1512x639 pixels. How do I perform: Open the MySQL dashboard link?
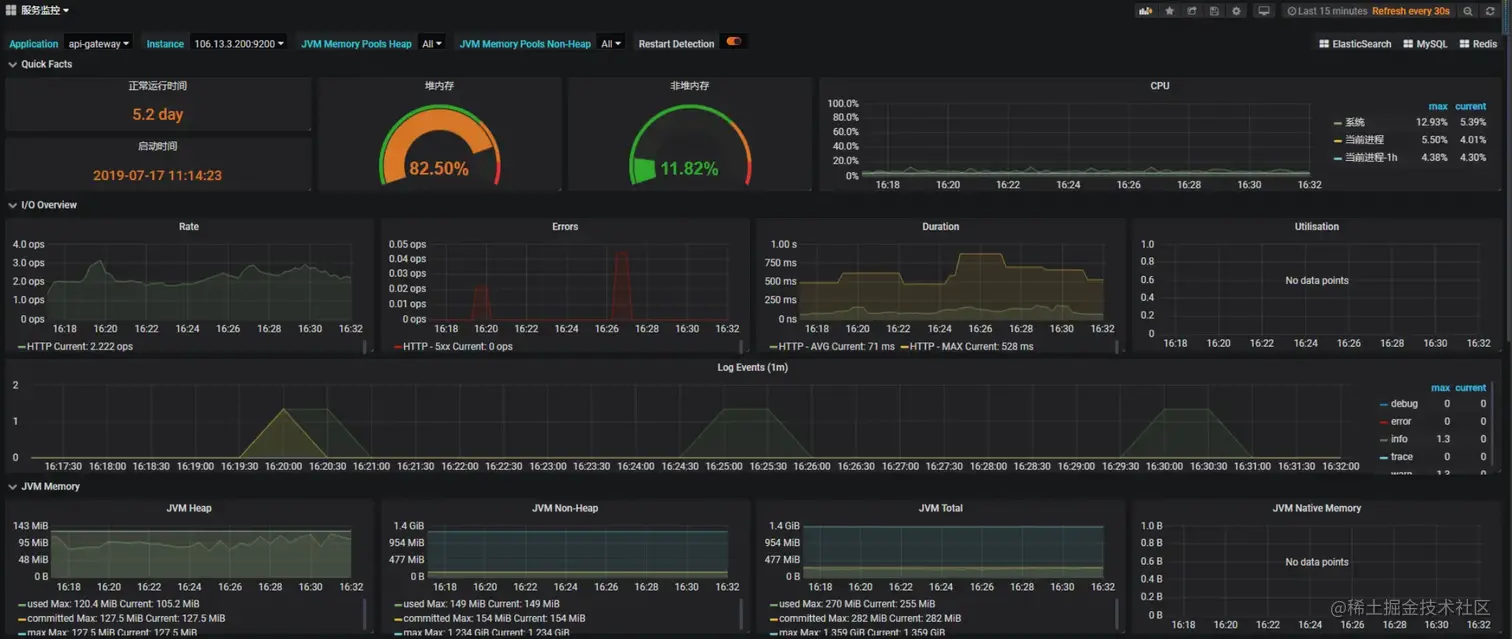[x=1425, y=44]
